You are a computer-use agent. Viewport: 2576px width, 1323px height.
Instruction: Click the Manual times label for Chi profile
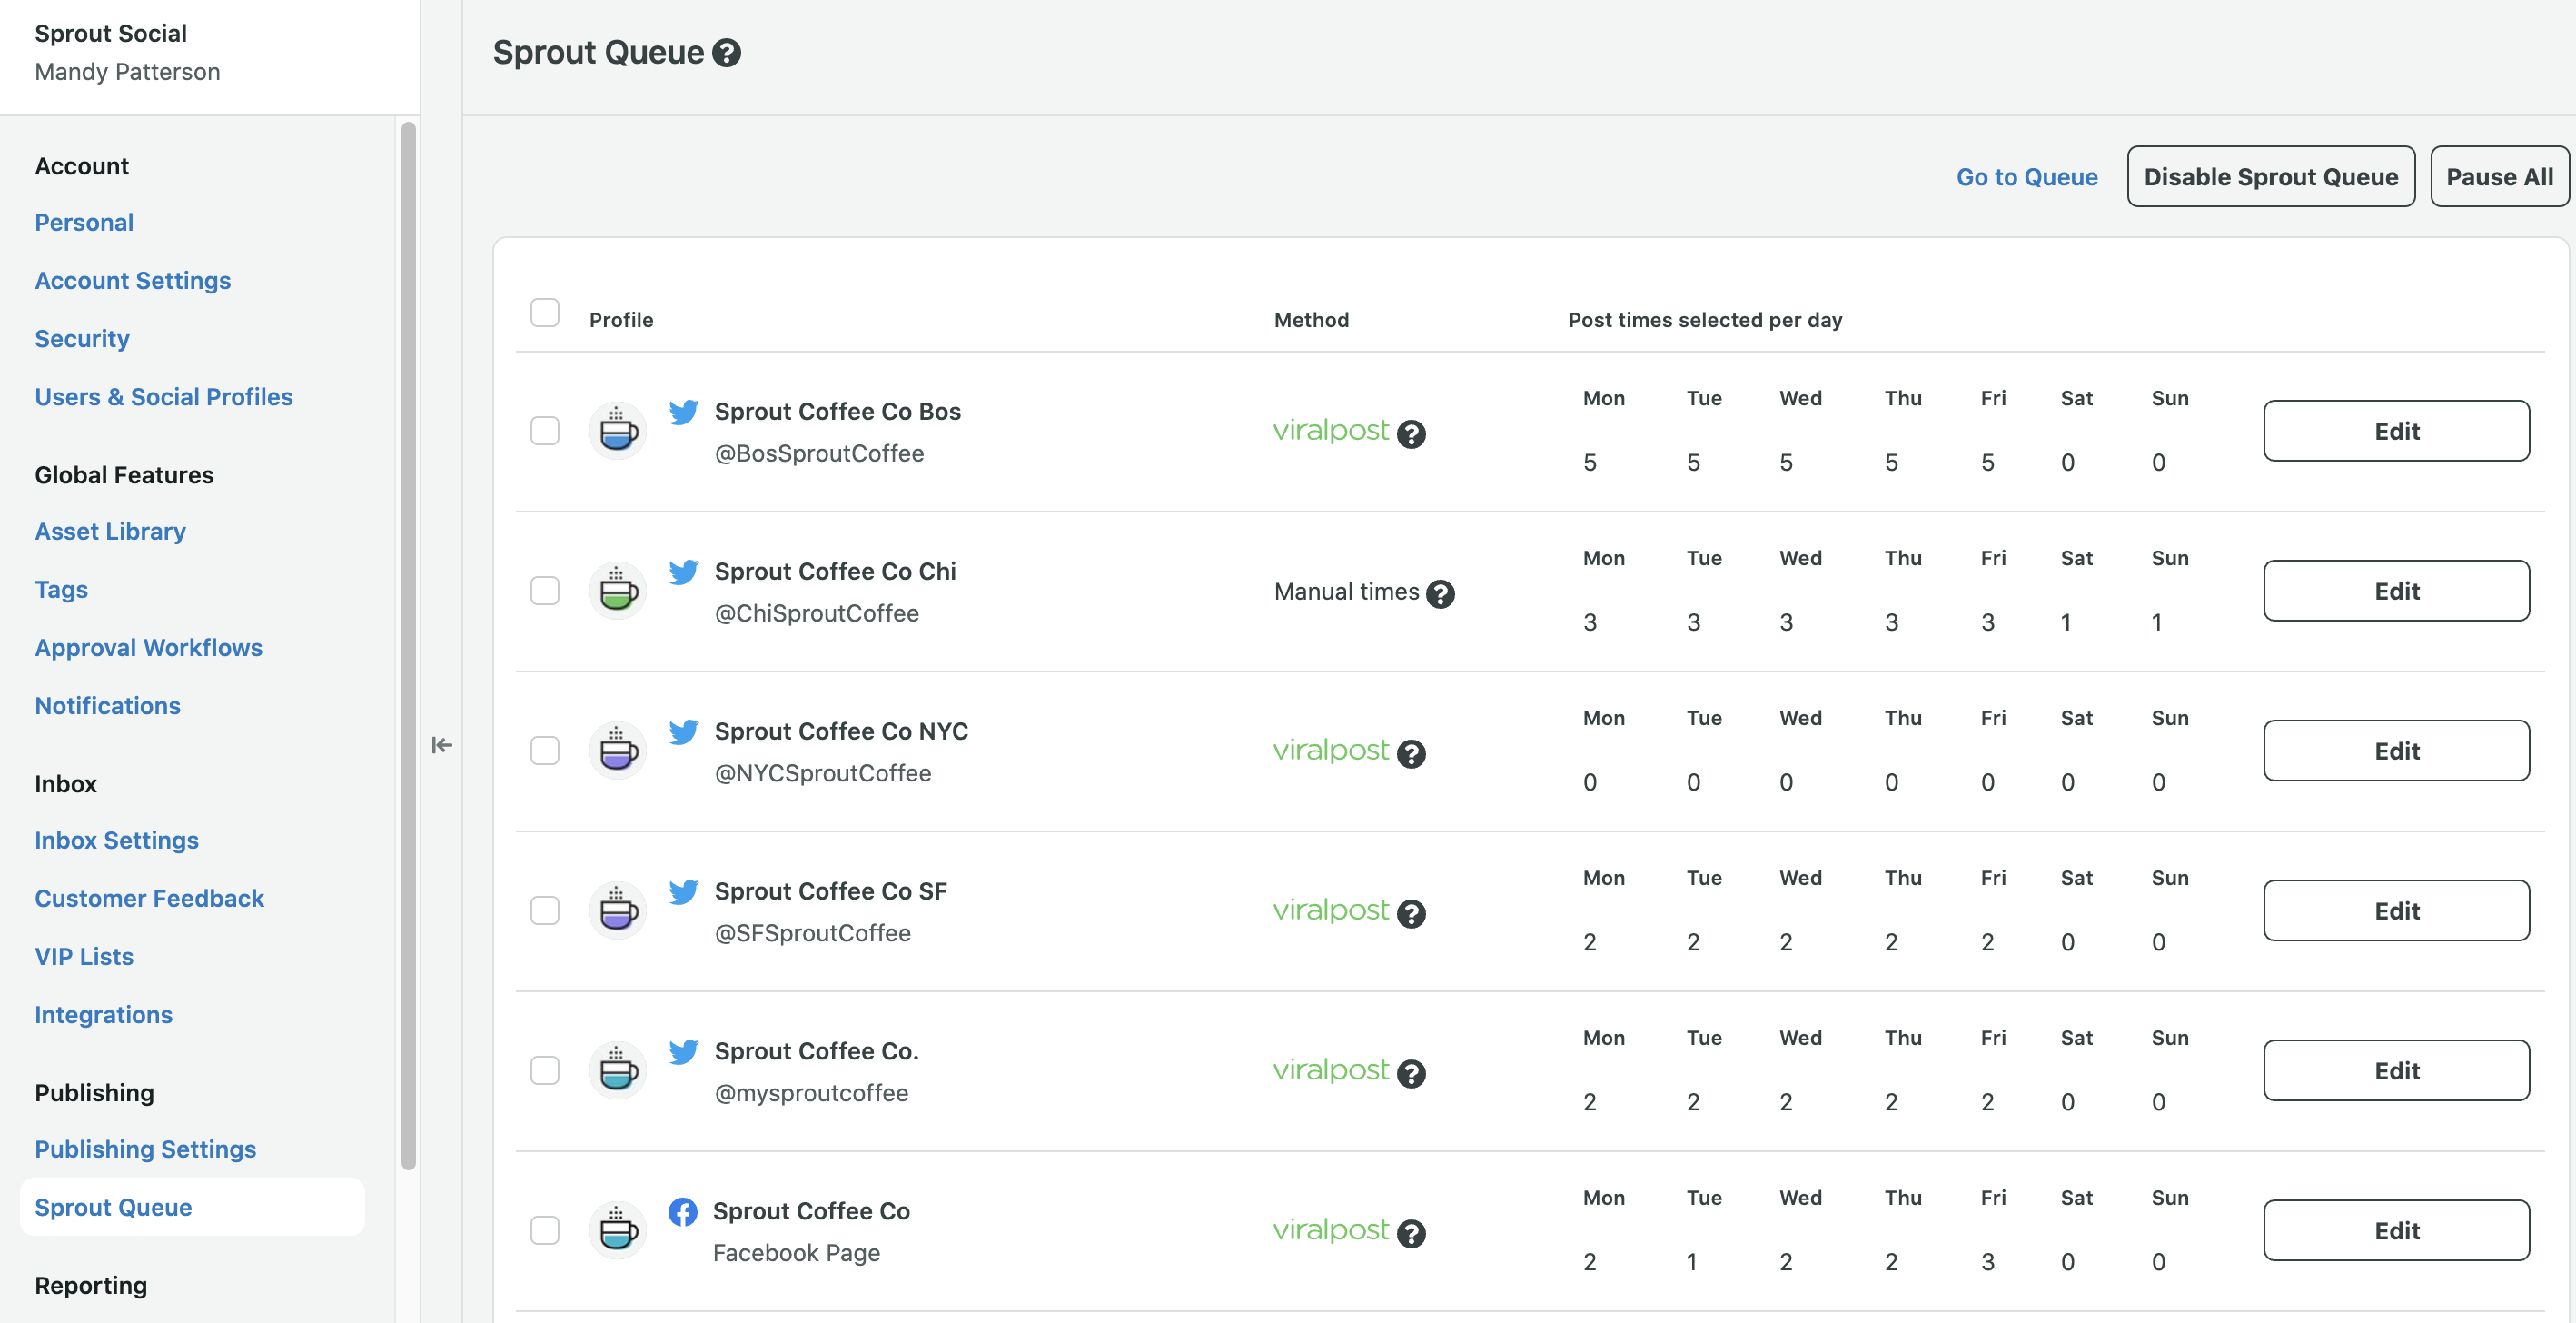pyautogui.click(x=1347, y=592)
